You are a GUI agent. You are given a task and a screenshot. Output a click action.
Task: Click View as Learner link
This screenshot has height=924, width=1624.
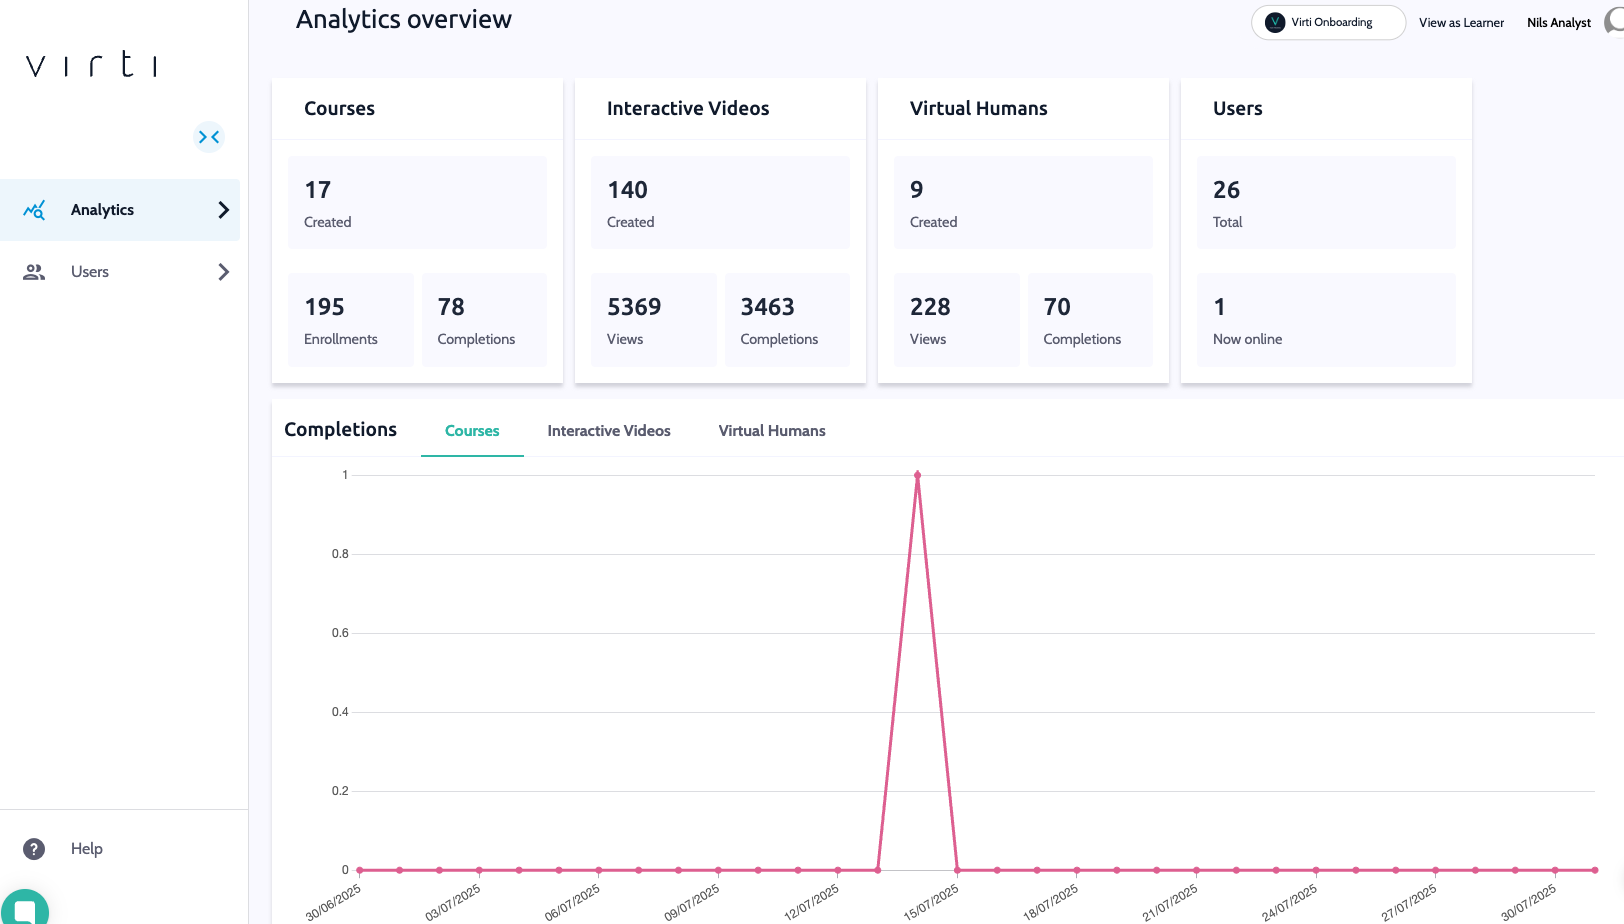1461,23
